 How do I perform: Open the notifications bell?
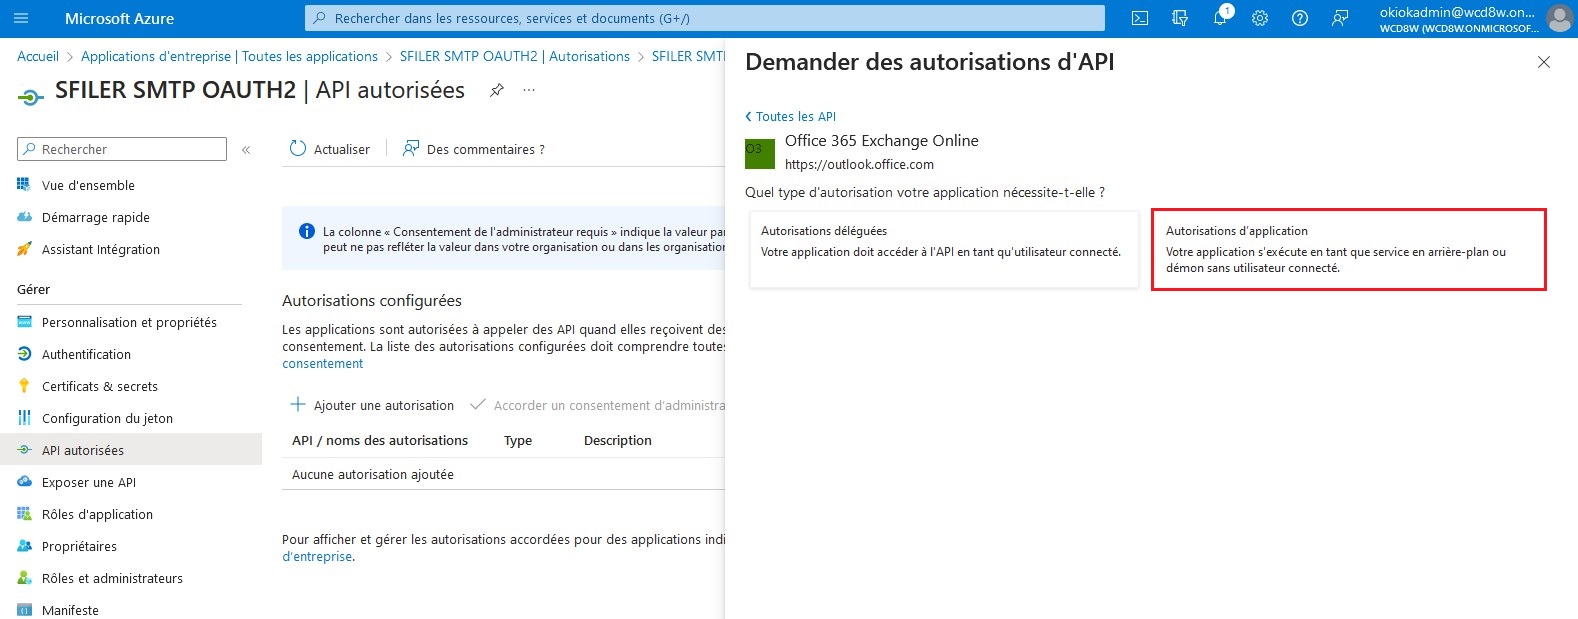point(1220,18)
